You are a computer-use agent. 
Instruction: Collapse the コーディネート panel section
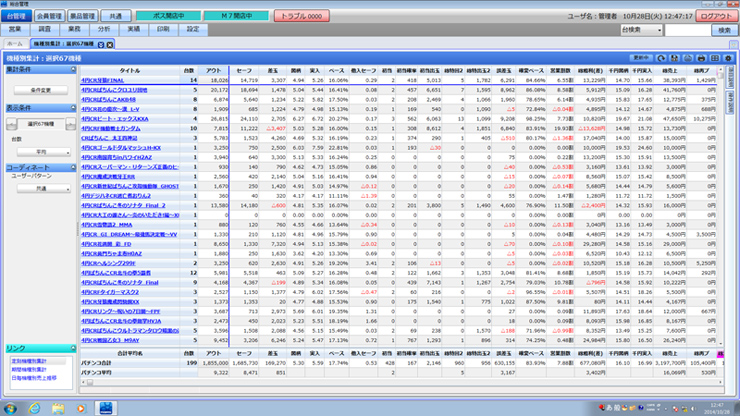(73, 168)
